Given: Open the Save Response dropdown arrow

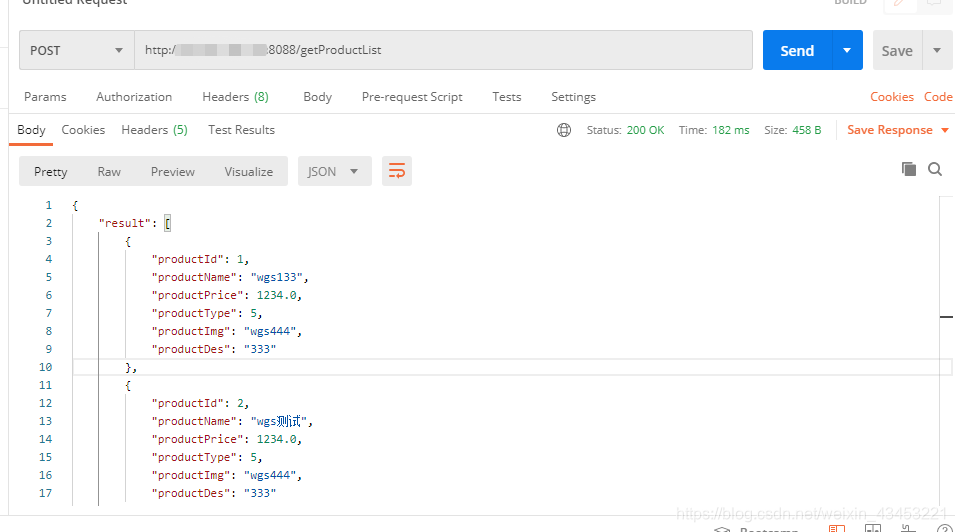Looking at the screenshot, I should (945, 130).
